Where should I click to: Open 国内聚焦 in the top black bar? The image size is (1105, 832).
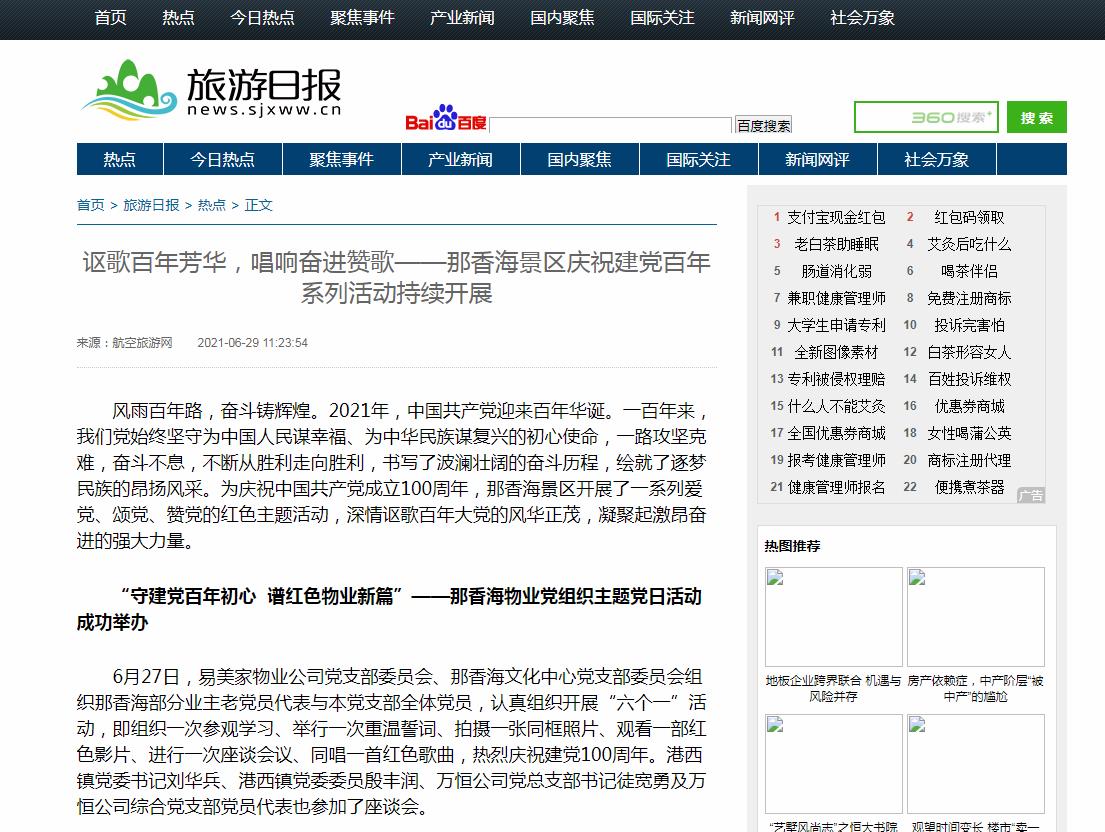point(562,18)
